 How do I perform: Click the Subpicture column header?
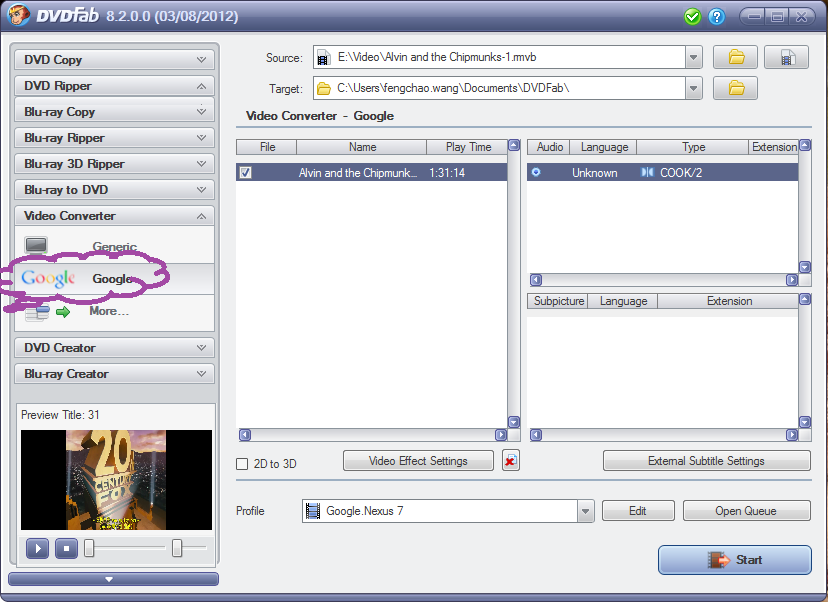pos(558,301)
